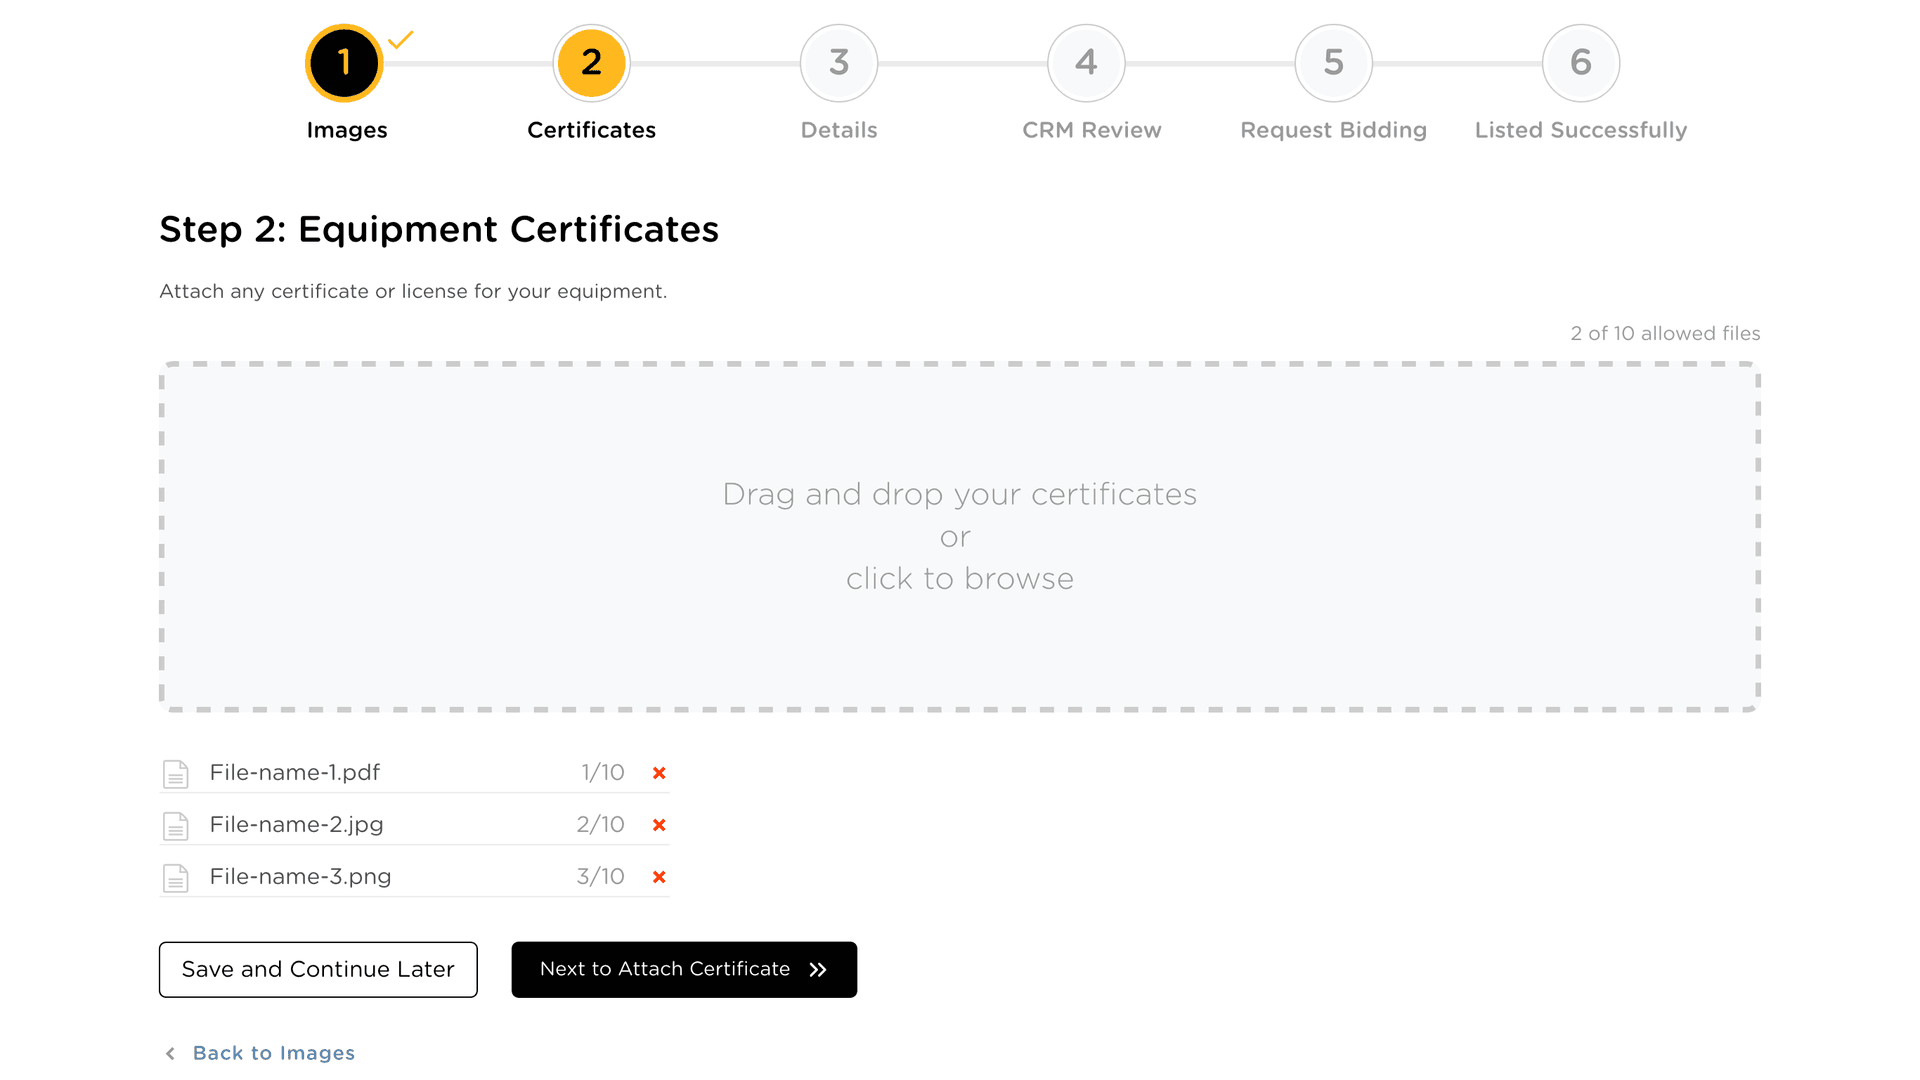Click step 6 Listed Successfully circle
The width and height of the screenshot is (1920, 1080).
pyautogui.click(x=1580, y=63)
